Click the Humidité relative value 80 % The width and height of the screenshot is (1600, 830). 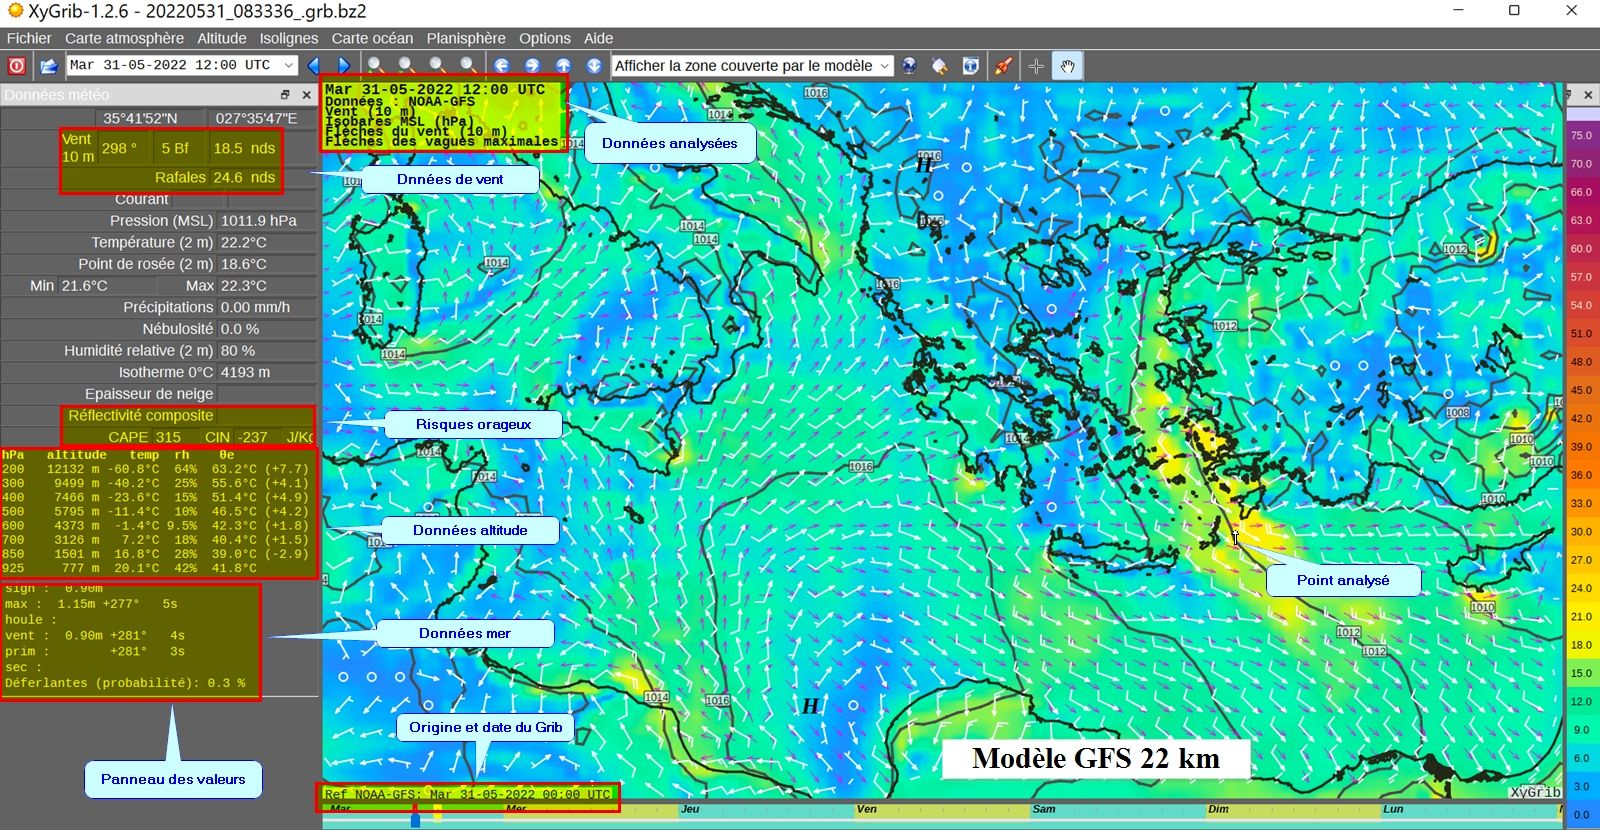pyautogui.click(x=238, y=350)
